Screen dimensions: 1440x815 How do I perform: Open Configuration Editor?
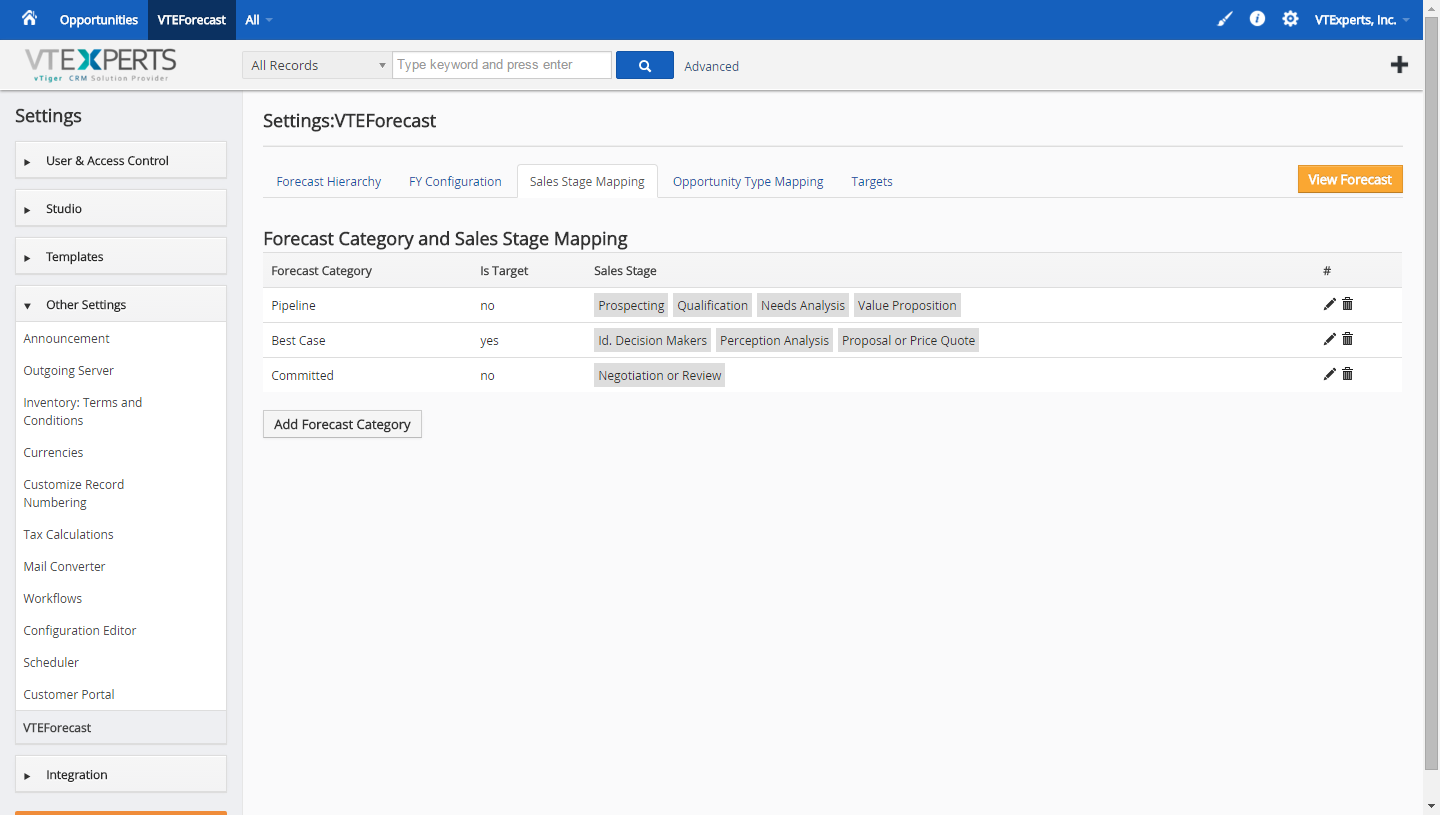point(80,630)
